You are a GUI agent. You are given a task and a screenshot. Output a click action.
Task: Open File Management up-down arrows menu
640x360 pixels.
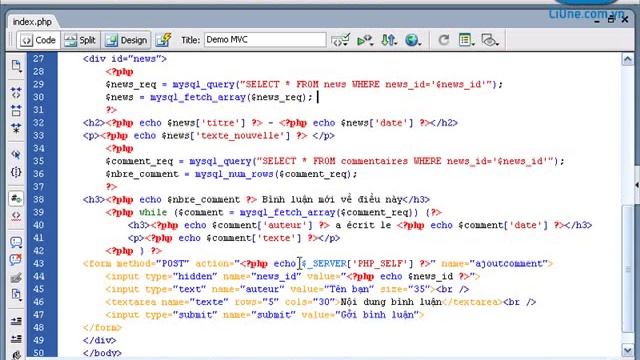pyautogui.click(x=389, y=40)
